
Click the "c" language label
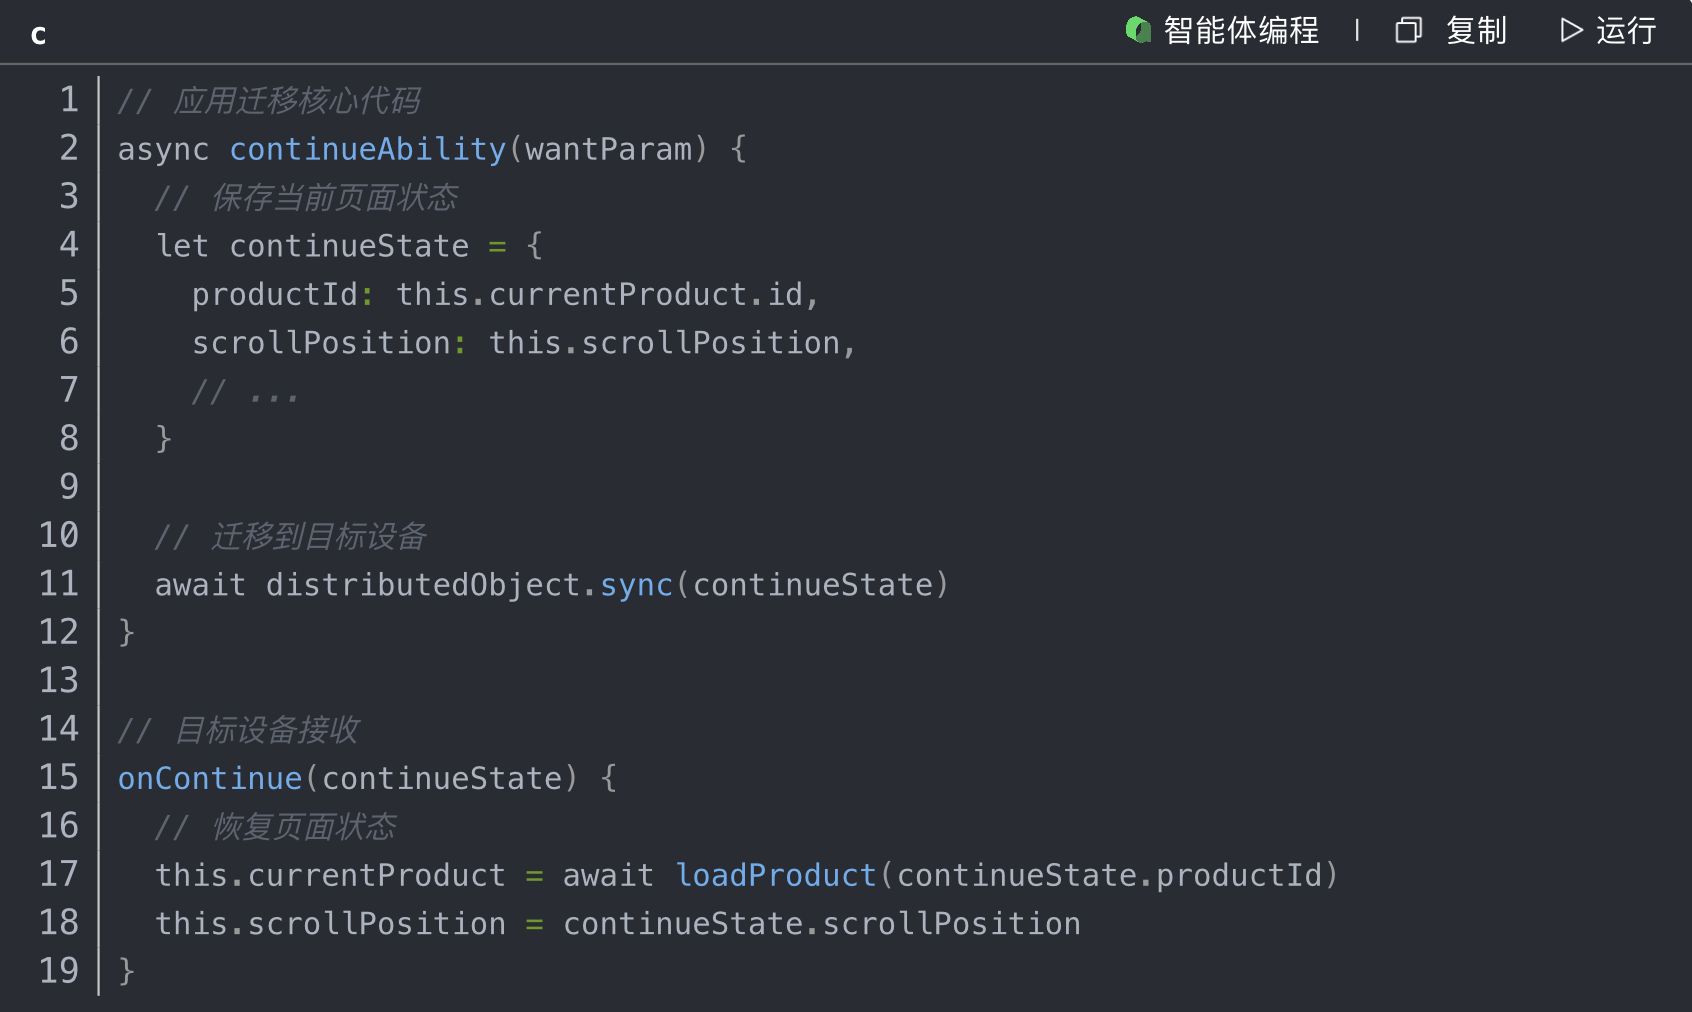(39, 35)
